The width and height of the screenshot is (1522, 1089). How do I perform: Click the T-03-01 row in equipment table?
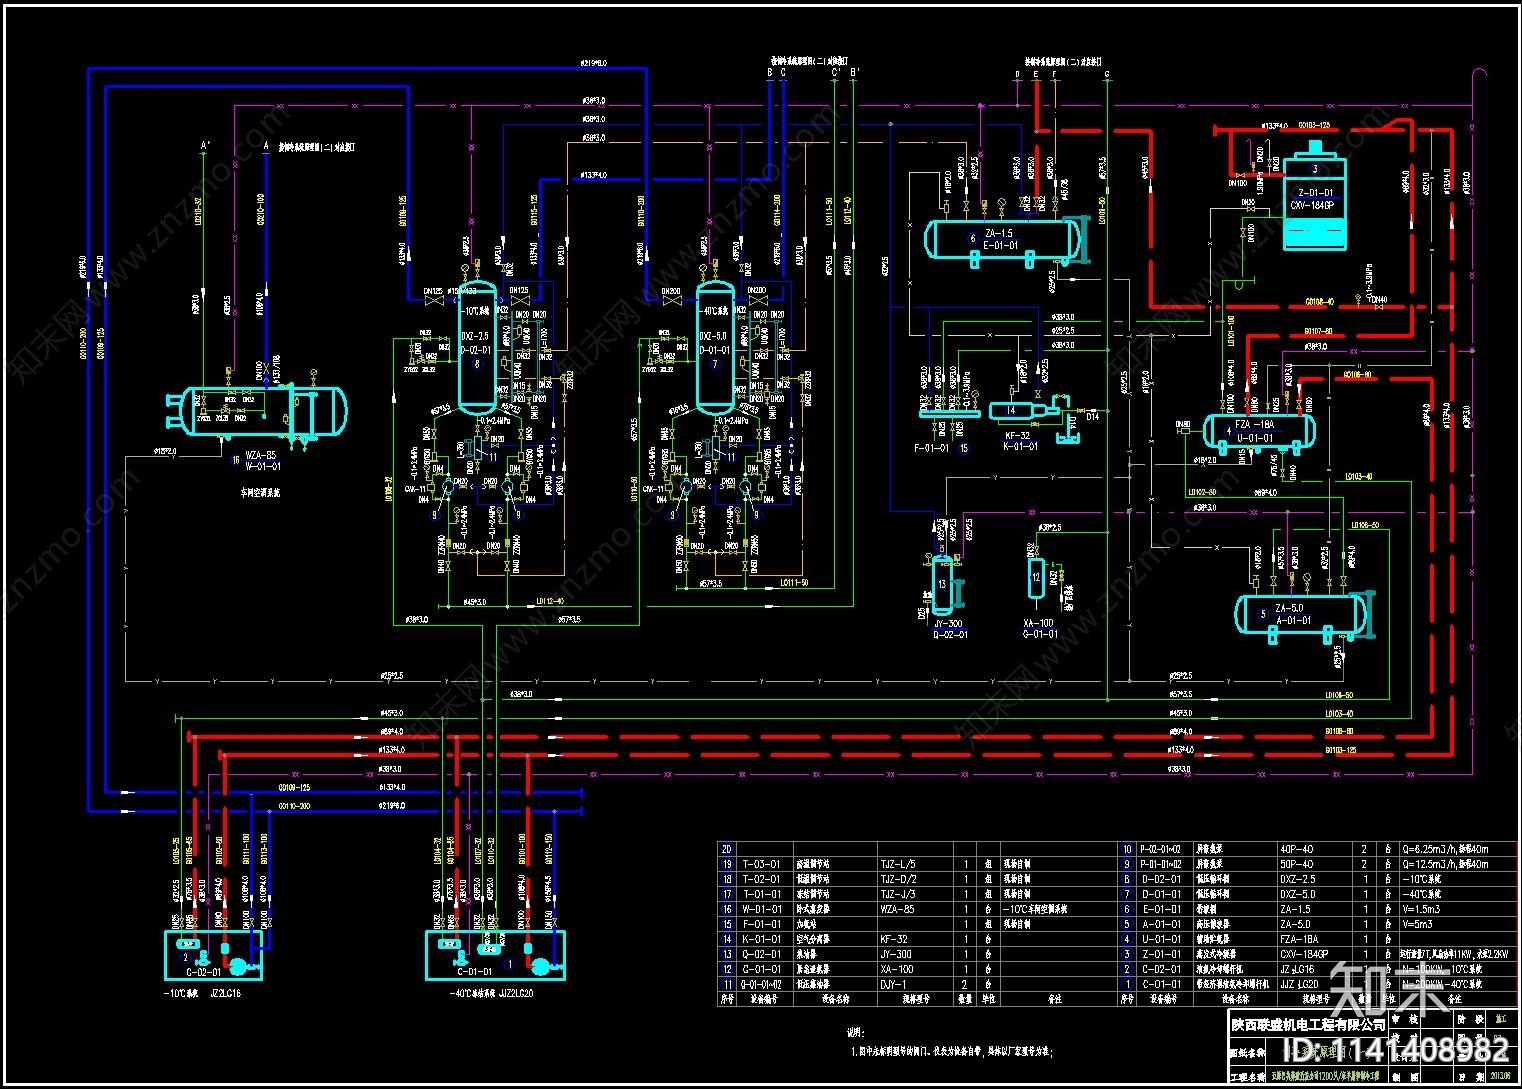[x=916, y=864]
